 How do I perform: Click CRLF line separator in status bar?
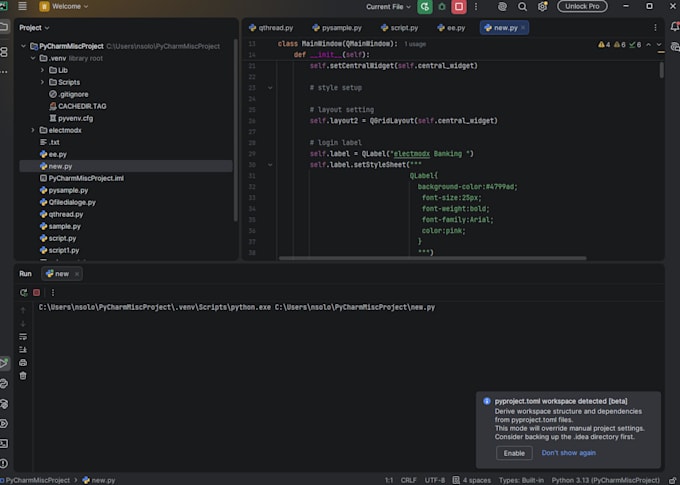coord(408,480)
